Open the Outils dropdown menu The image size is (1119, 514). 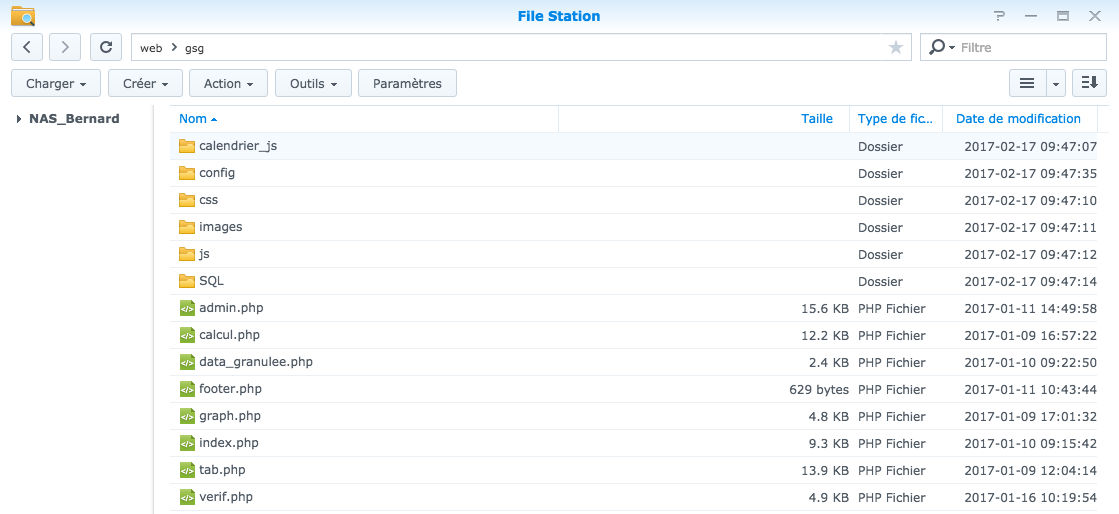point(313,84)
